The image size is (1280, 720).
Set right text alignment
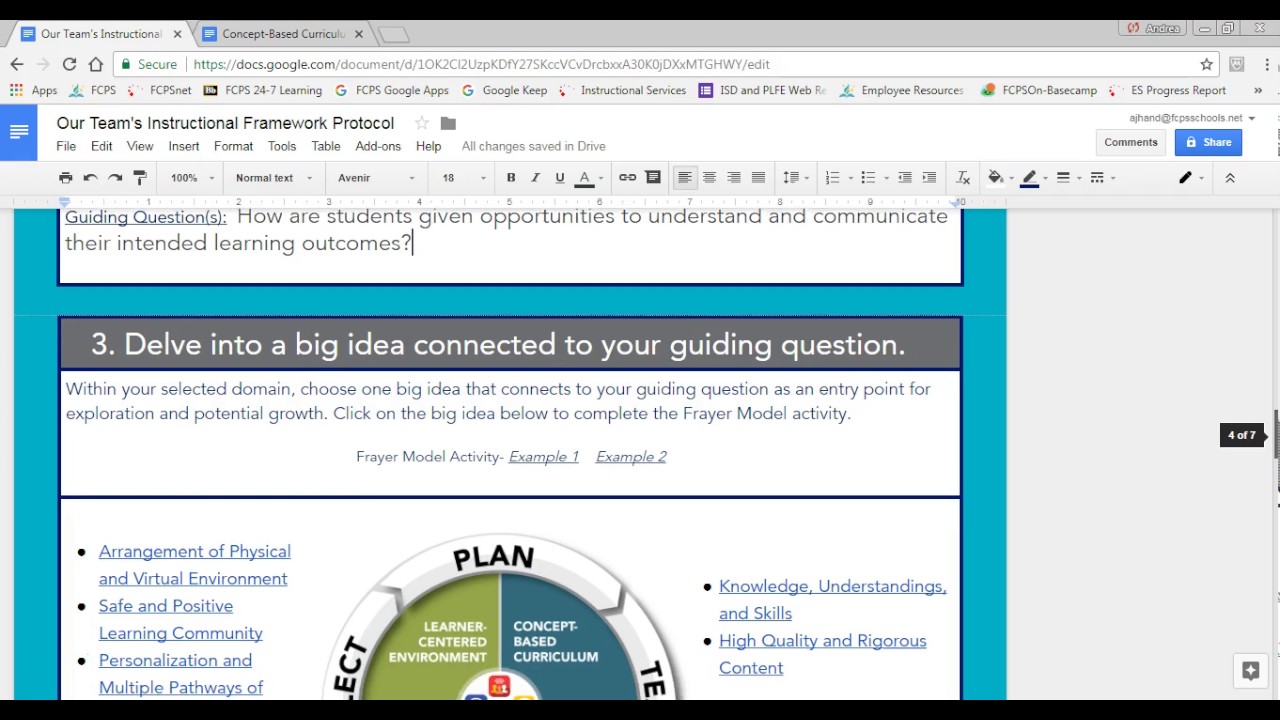click(x=734, y=178)
